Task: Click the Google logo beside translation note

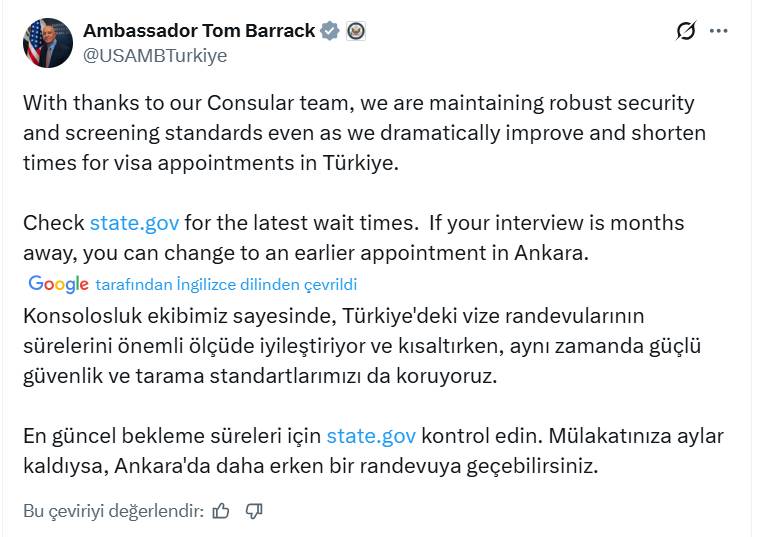Action: click(58, 284)
